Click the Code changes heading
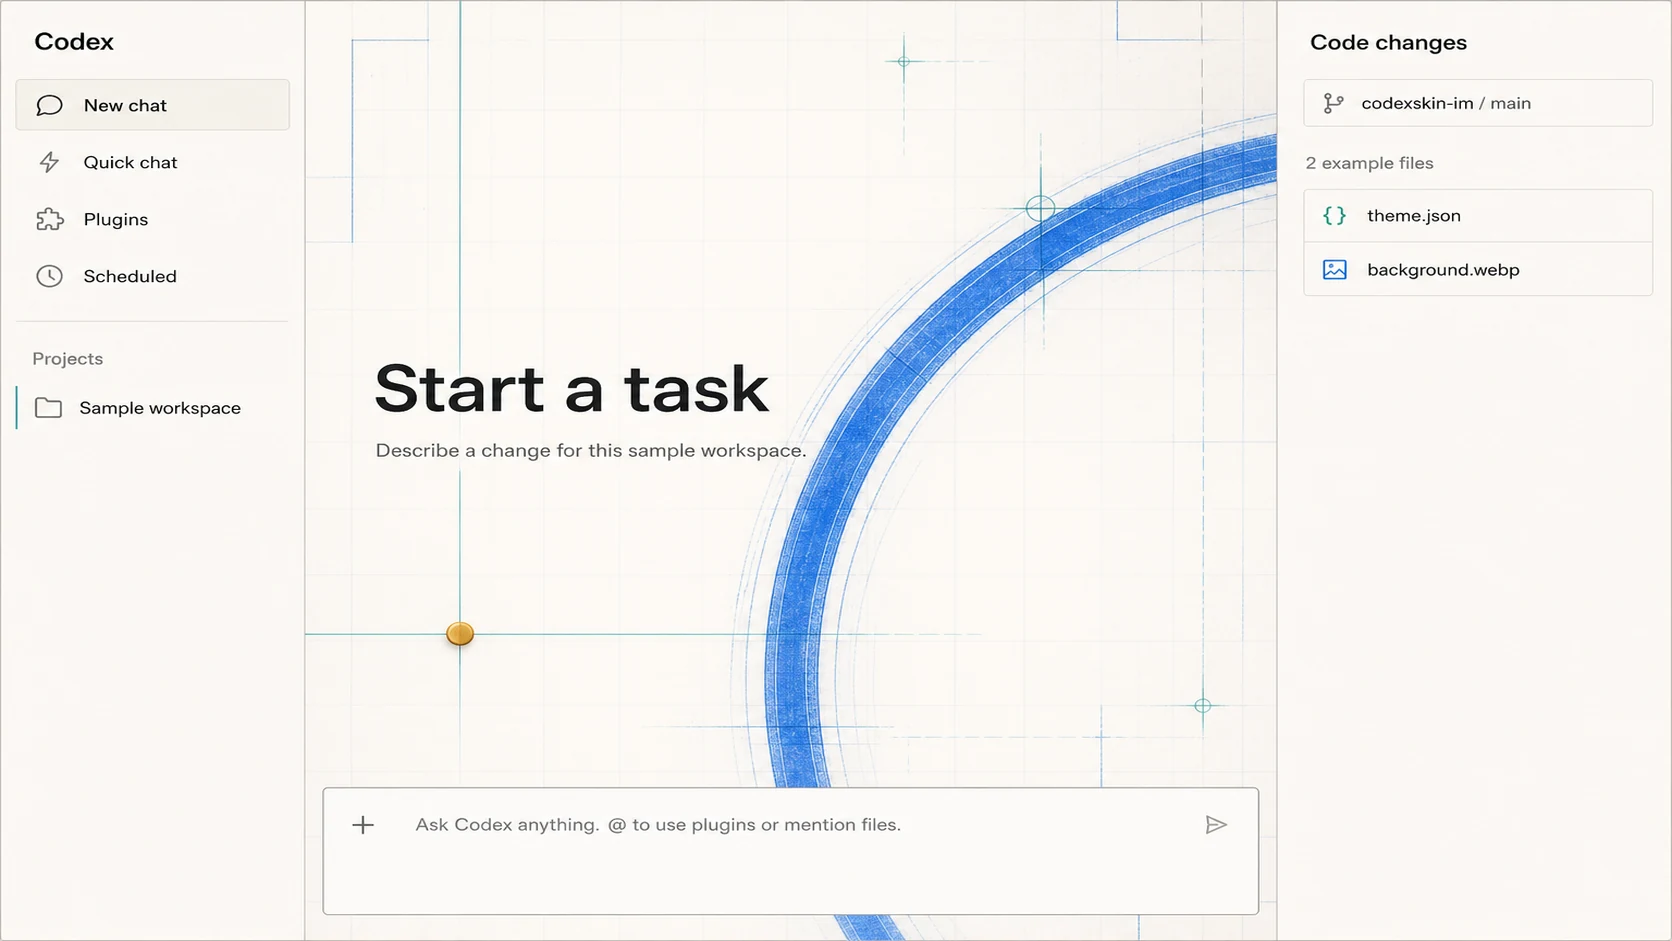The width and height of the screenshot is (1672, 941). point(1388,43)
